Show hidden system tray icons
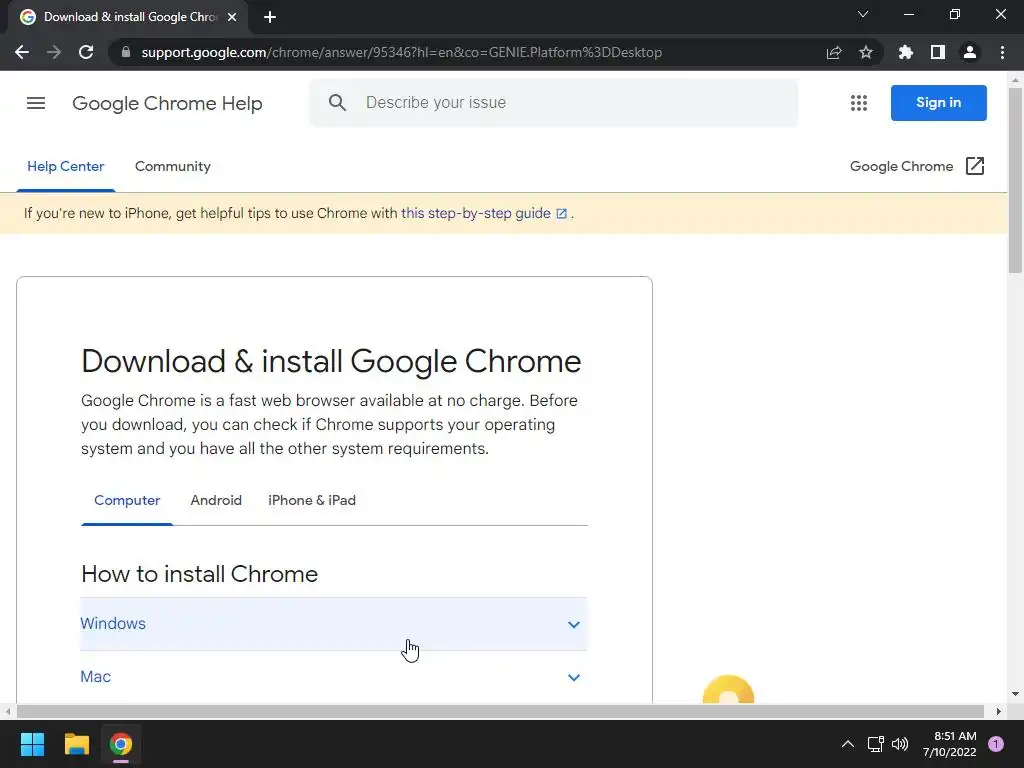Image resolution: width=1024 pixels, height=768 pixels. tap(848, 744)
